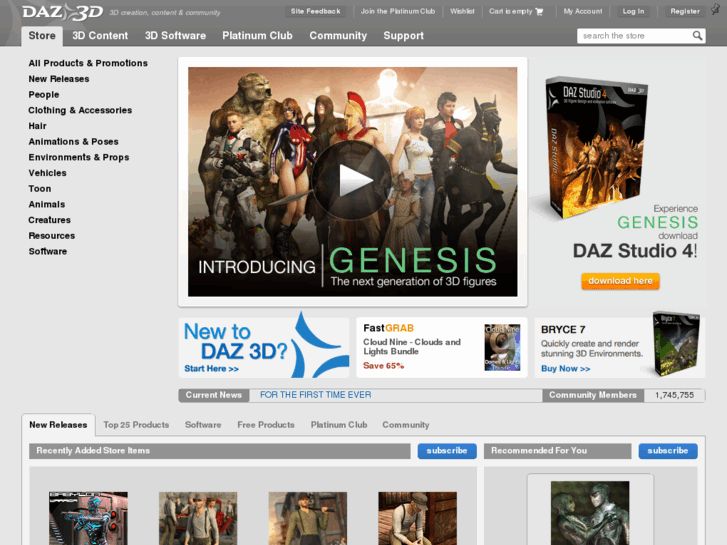Image resolution: width=727 pixels, height=545 pixels.
Task: Browse the People category
Action: point(44,95)
